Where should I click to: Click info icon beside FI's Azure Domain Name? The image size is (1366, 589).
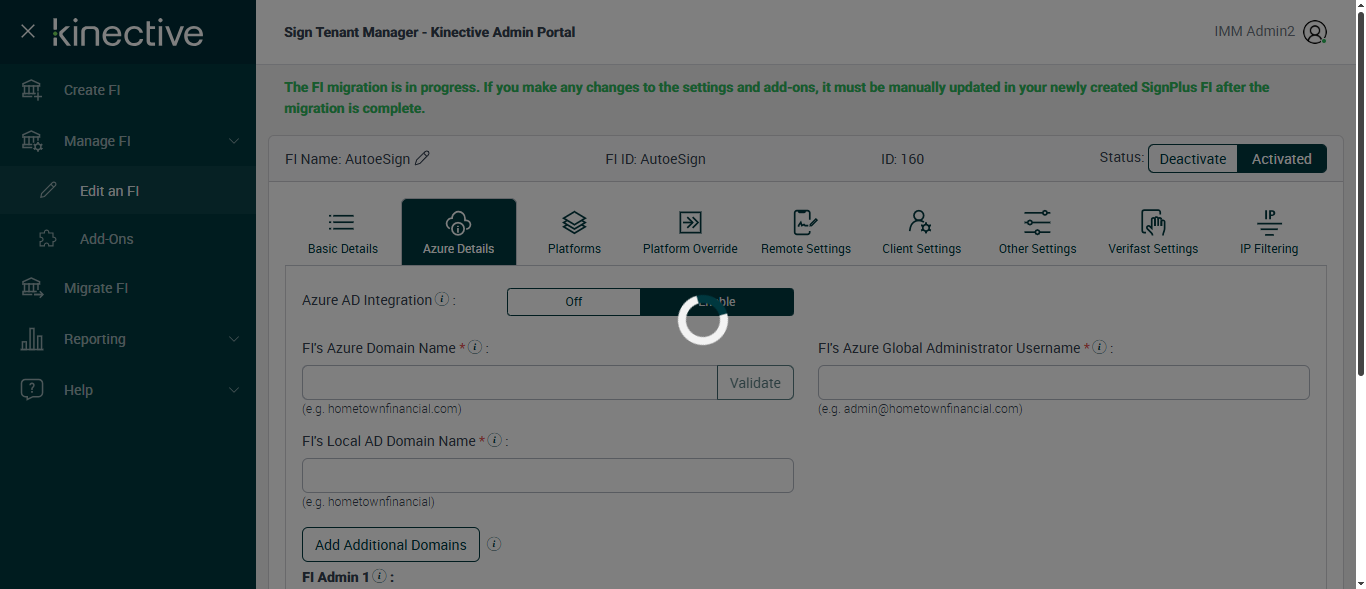475,348
